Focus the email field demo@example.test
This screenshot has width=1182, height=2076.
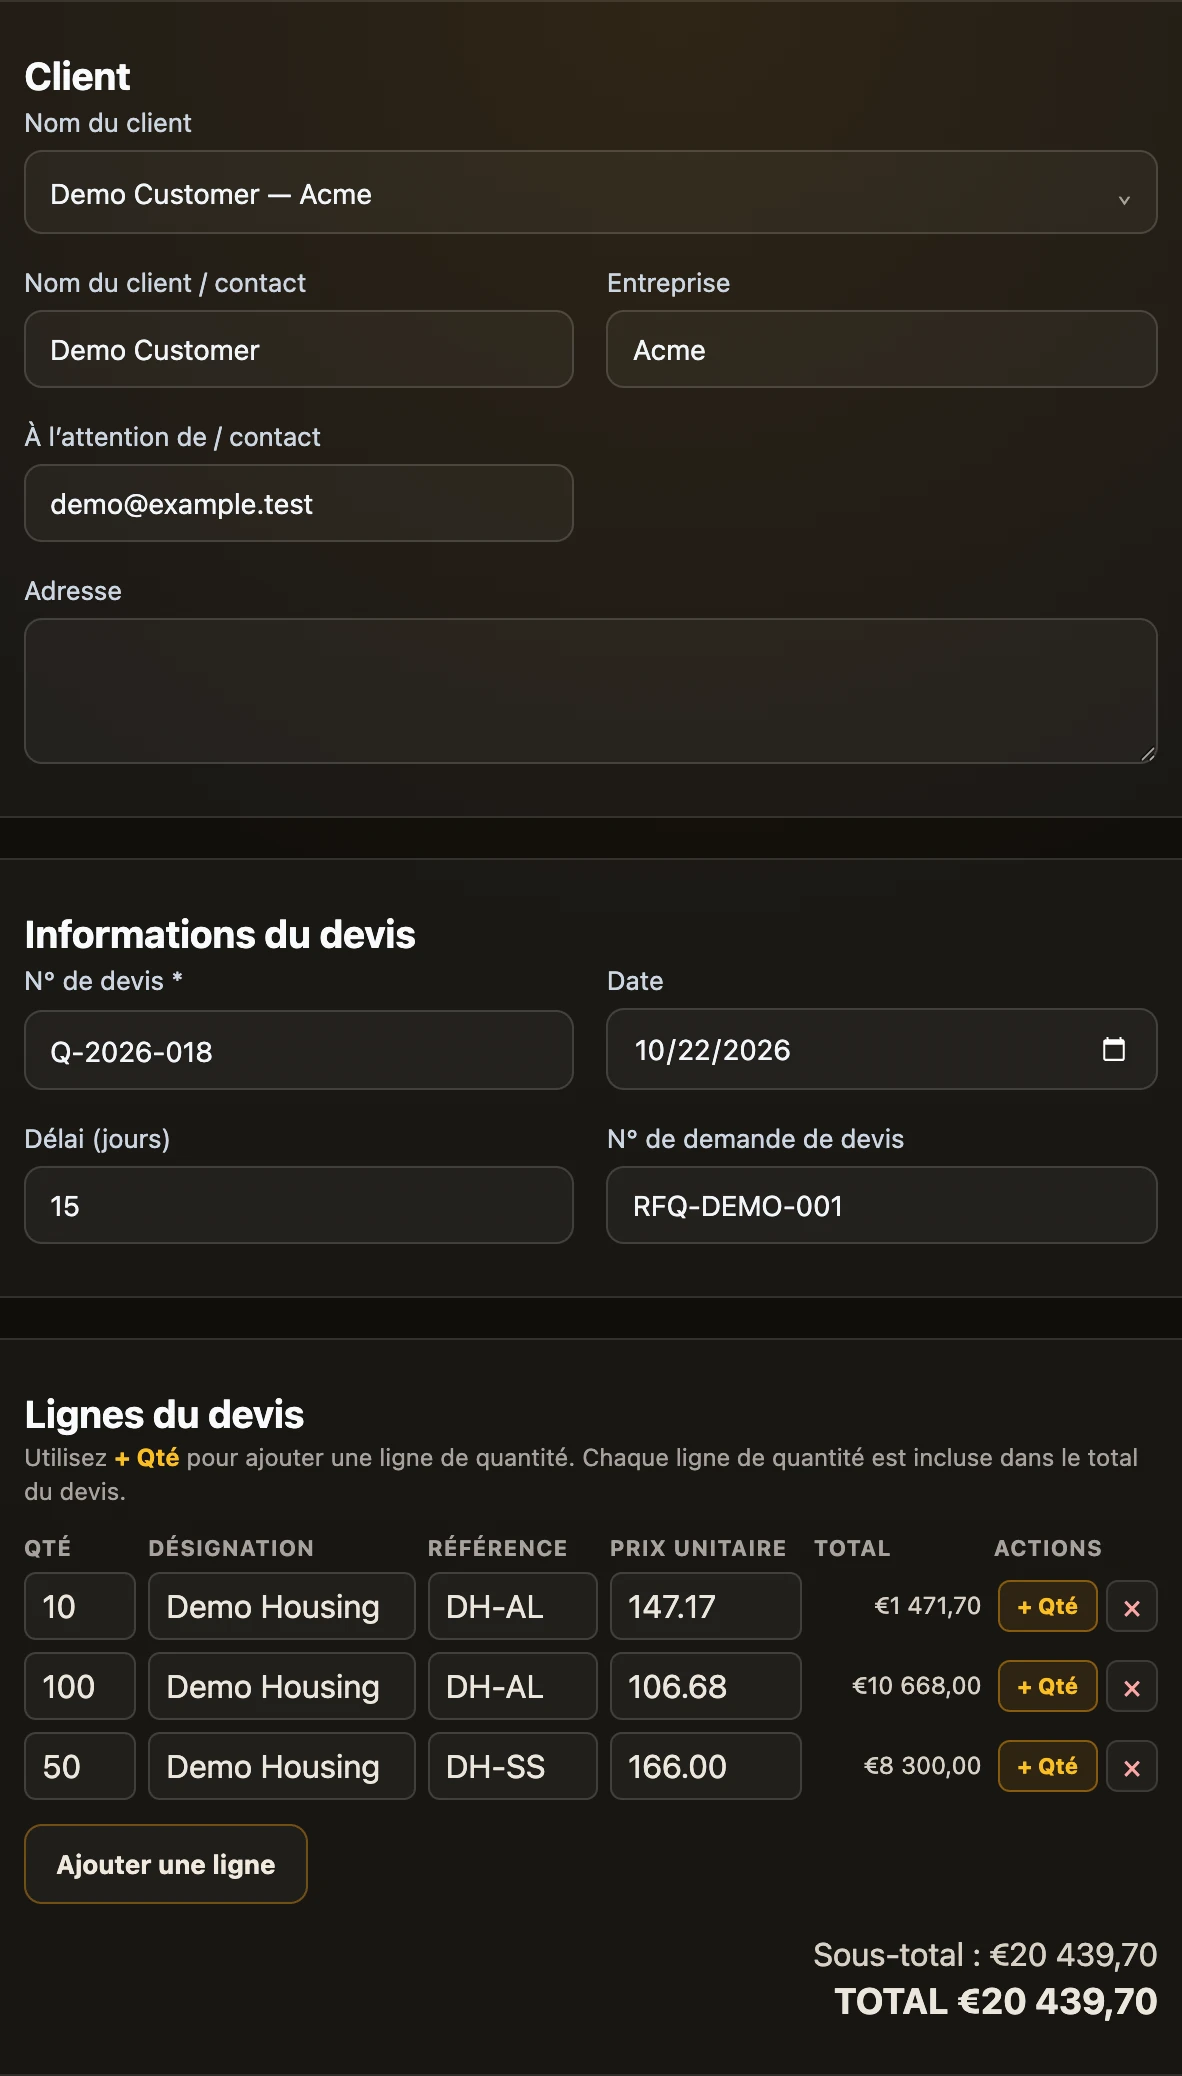coord(299,503)
